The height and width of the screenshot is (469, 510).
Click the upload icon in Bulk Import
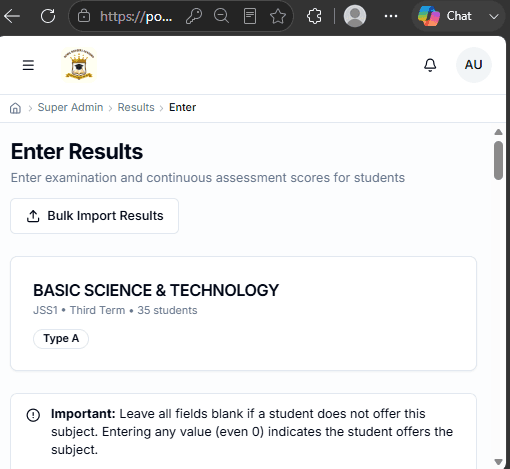(33, 216)
